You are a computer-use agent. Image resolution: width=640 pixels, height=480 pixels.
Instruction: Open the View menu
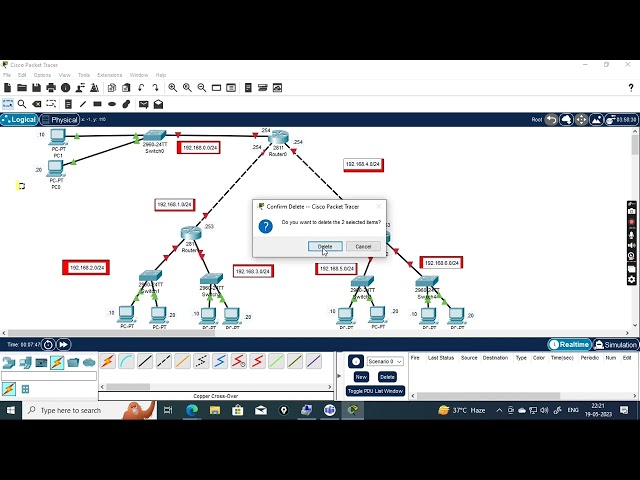(64, 75)
